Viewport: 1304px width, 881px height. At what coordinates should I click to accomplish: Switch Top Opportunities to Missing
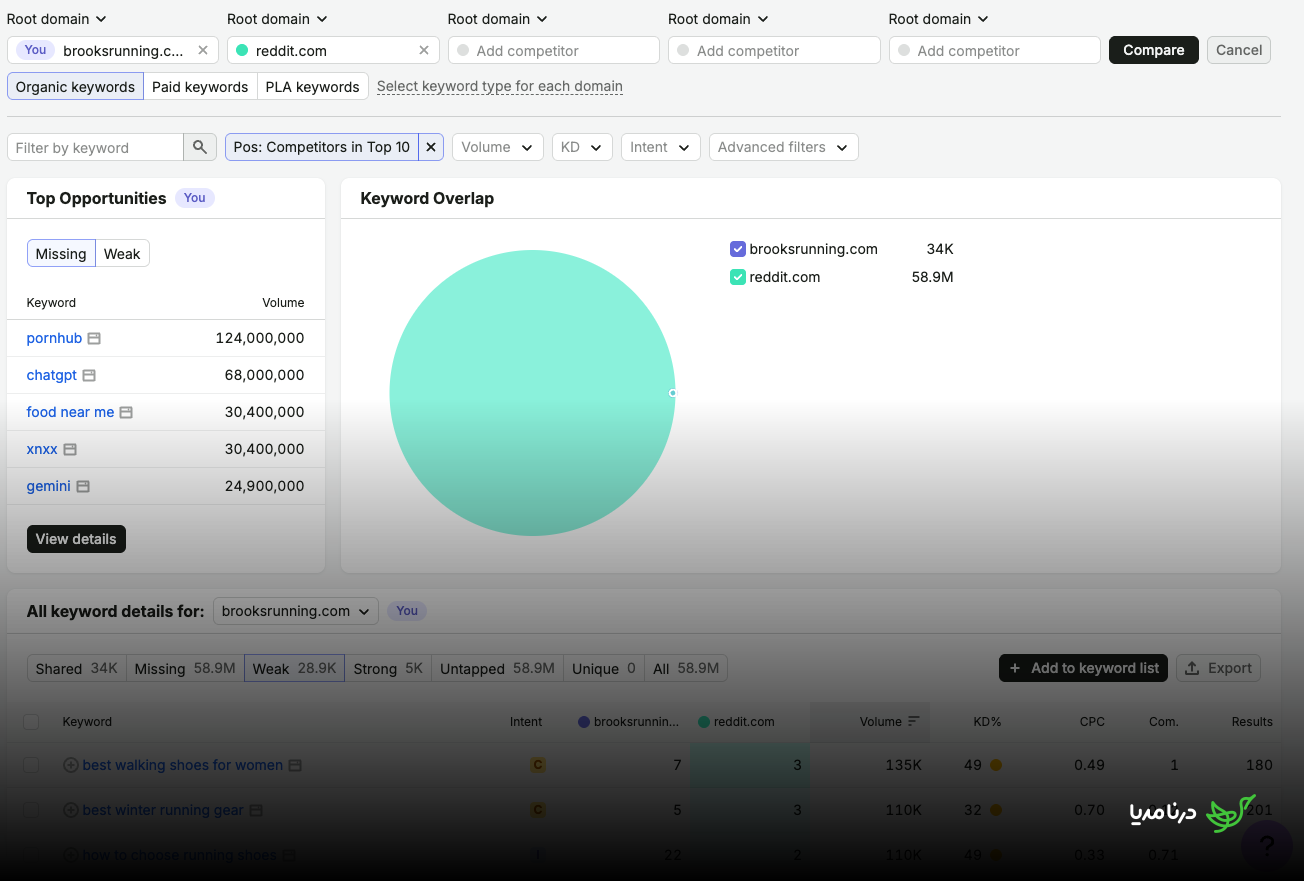61,254
